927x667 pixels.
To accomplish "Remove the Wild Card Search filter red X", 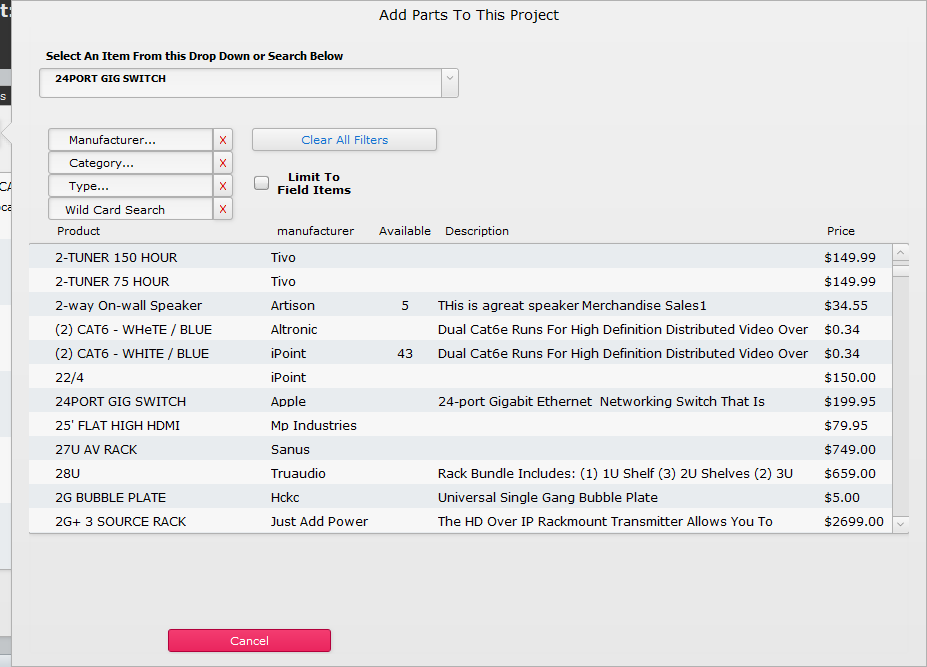I will [x=222, y=209].
